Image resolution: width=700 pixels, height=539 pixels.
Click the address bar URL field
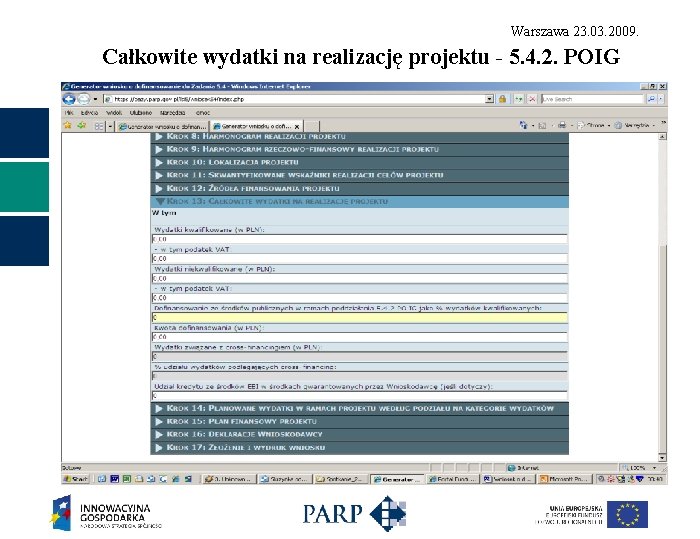[x=295, y=99]
